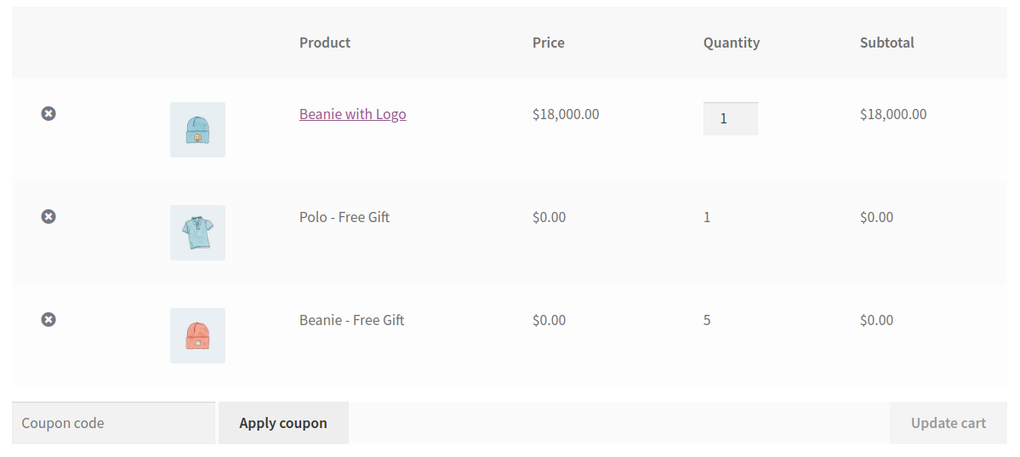
Task: Click the Quantity column header
Action: tap(731, 43)
